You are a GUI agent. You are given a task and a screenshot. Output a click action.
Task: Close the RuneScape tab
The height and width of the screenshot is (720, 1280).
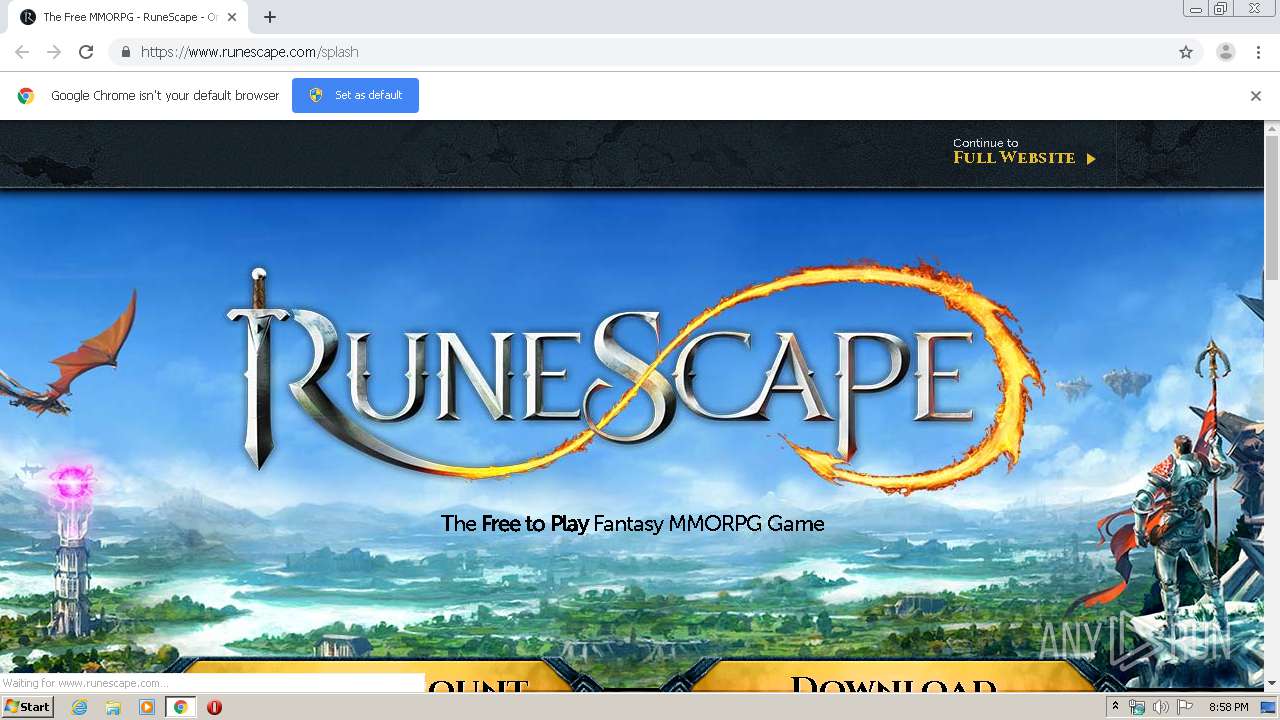coord(232,17)
